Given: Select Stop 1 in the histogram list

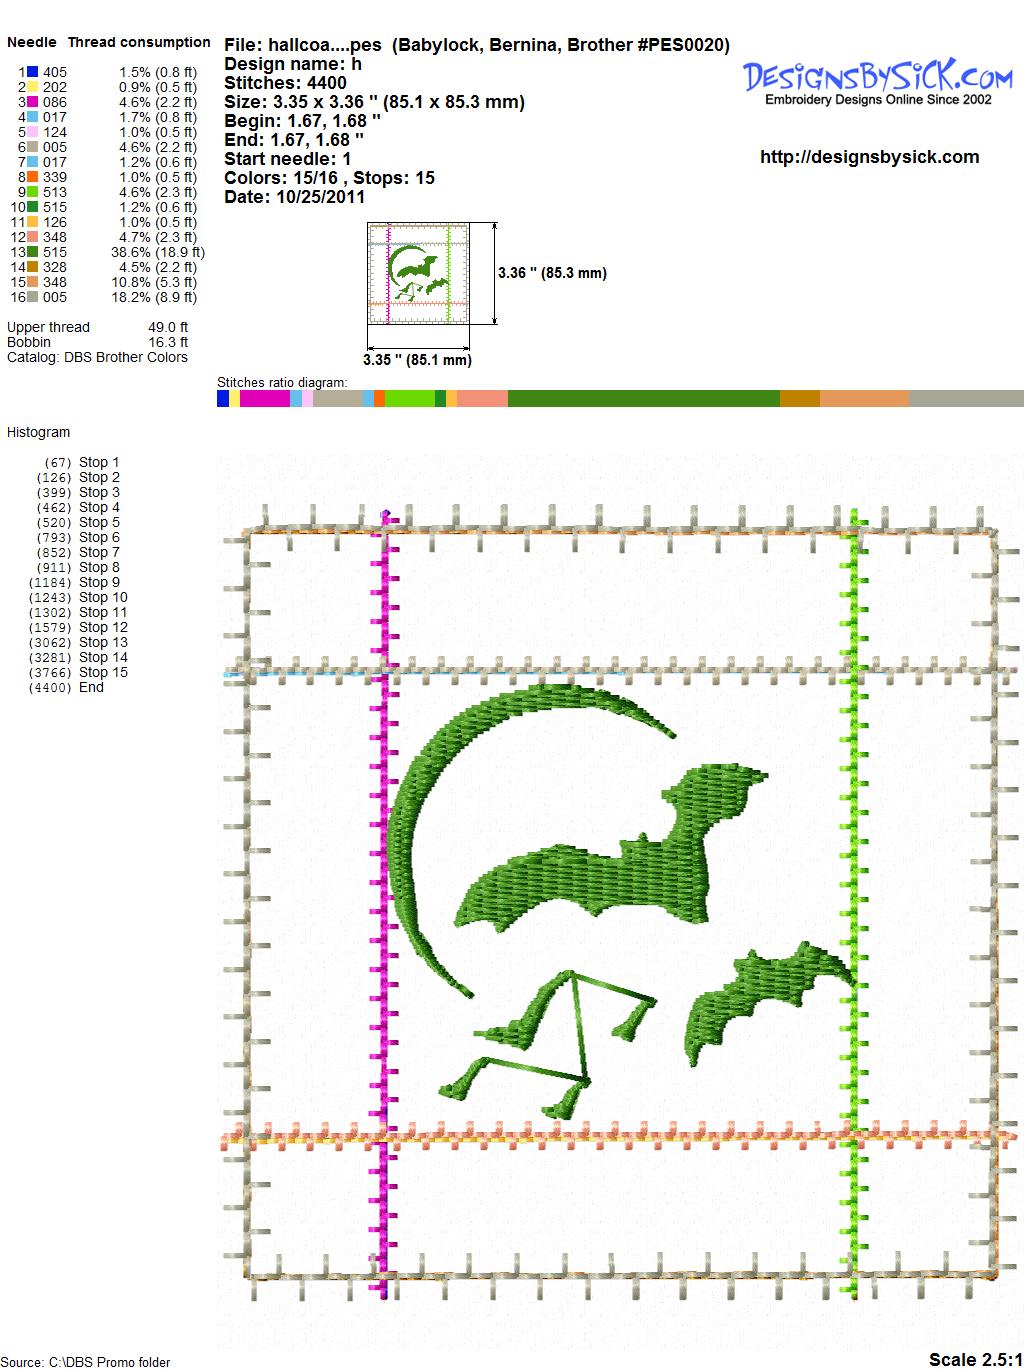Looking at the screenshot, I should click(98, 462).
